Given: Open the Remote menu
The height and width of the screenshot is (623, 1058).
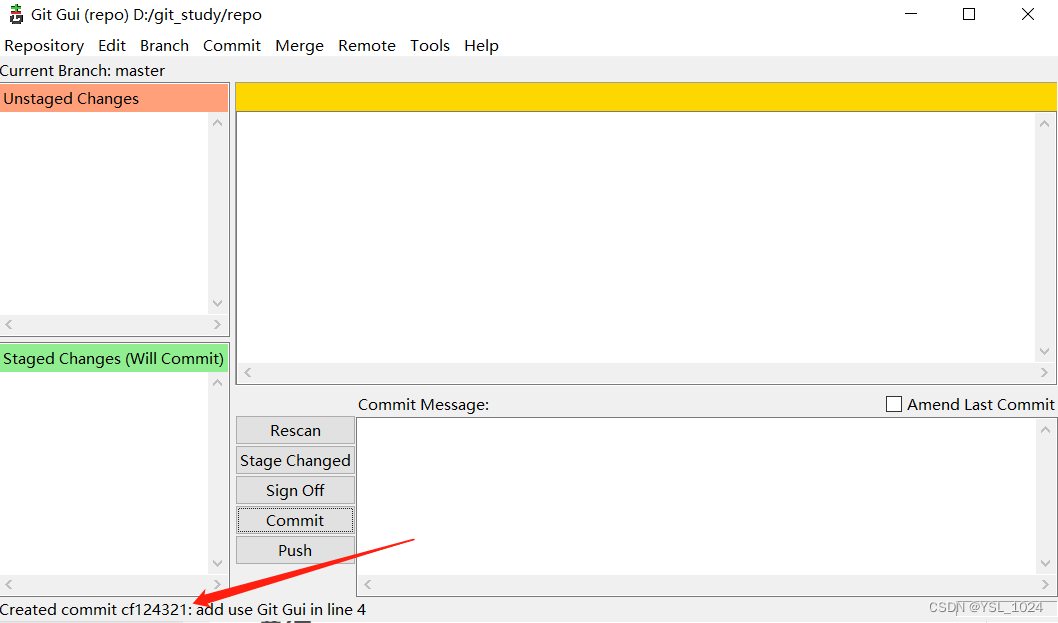Looking at the screenshot, I should (x=367, y=46).
